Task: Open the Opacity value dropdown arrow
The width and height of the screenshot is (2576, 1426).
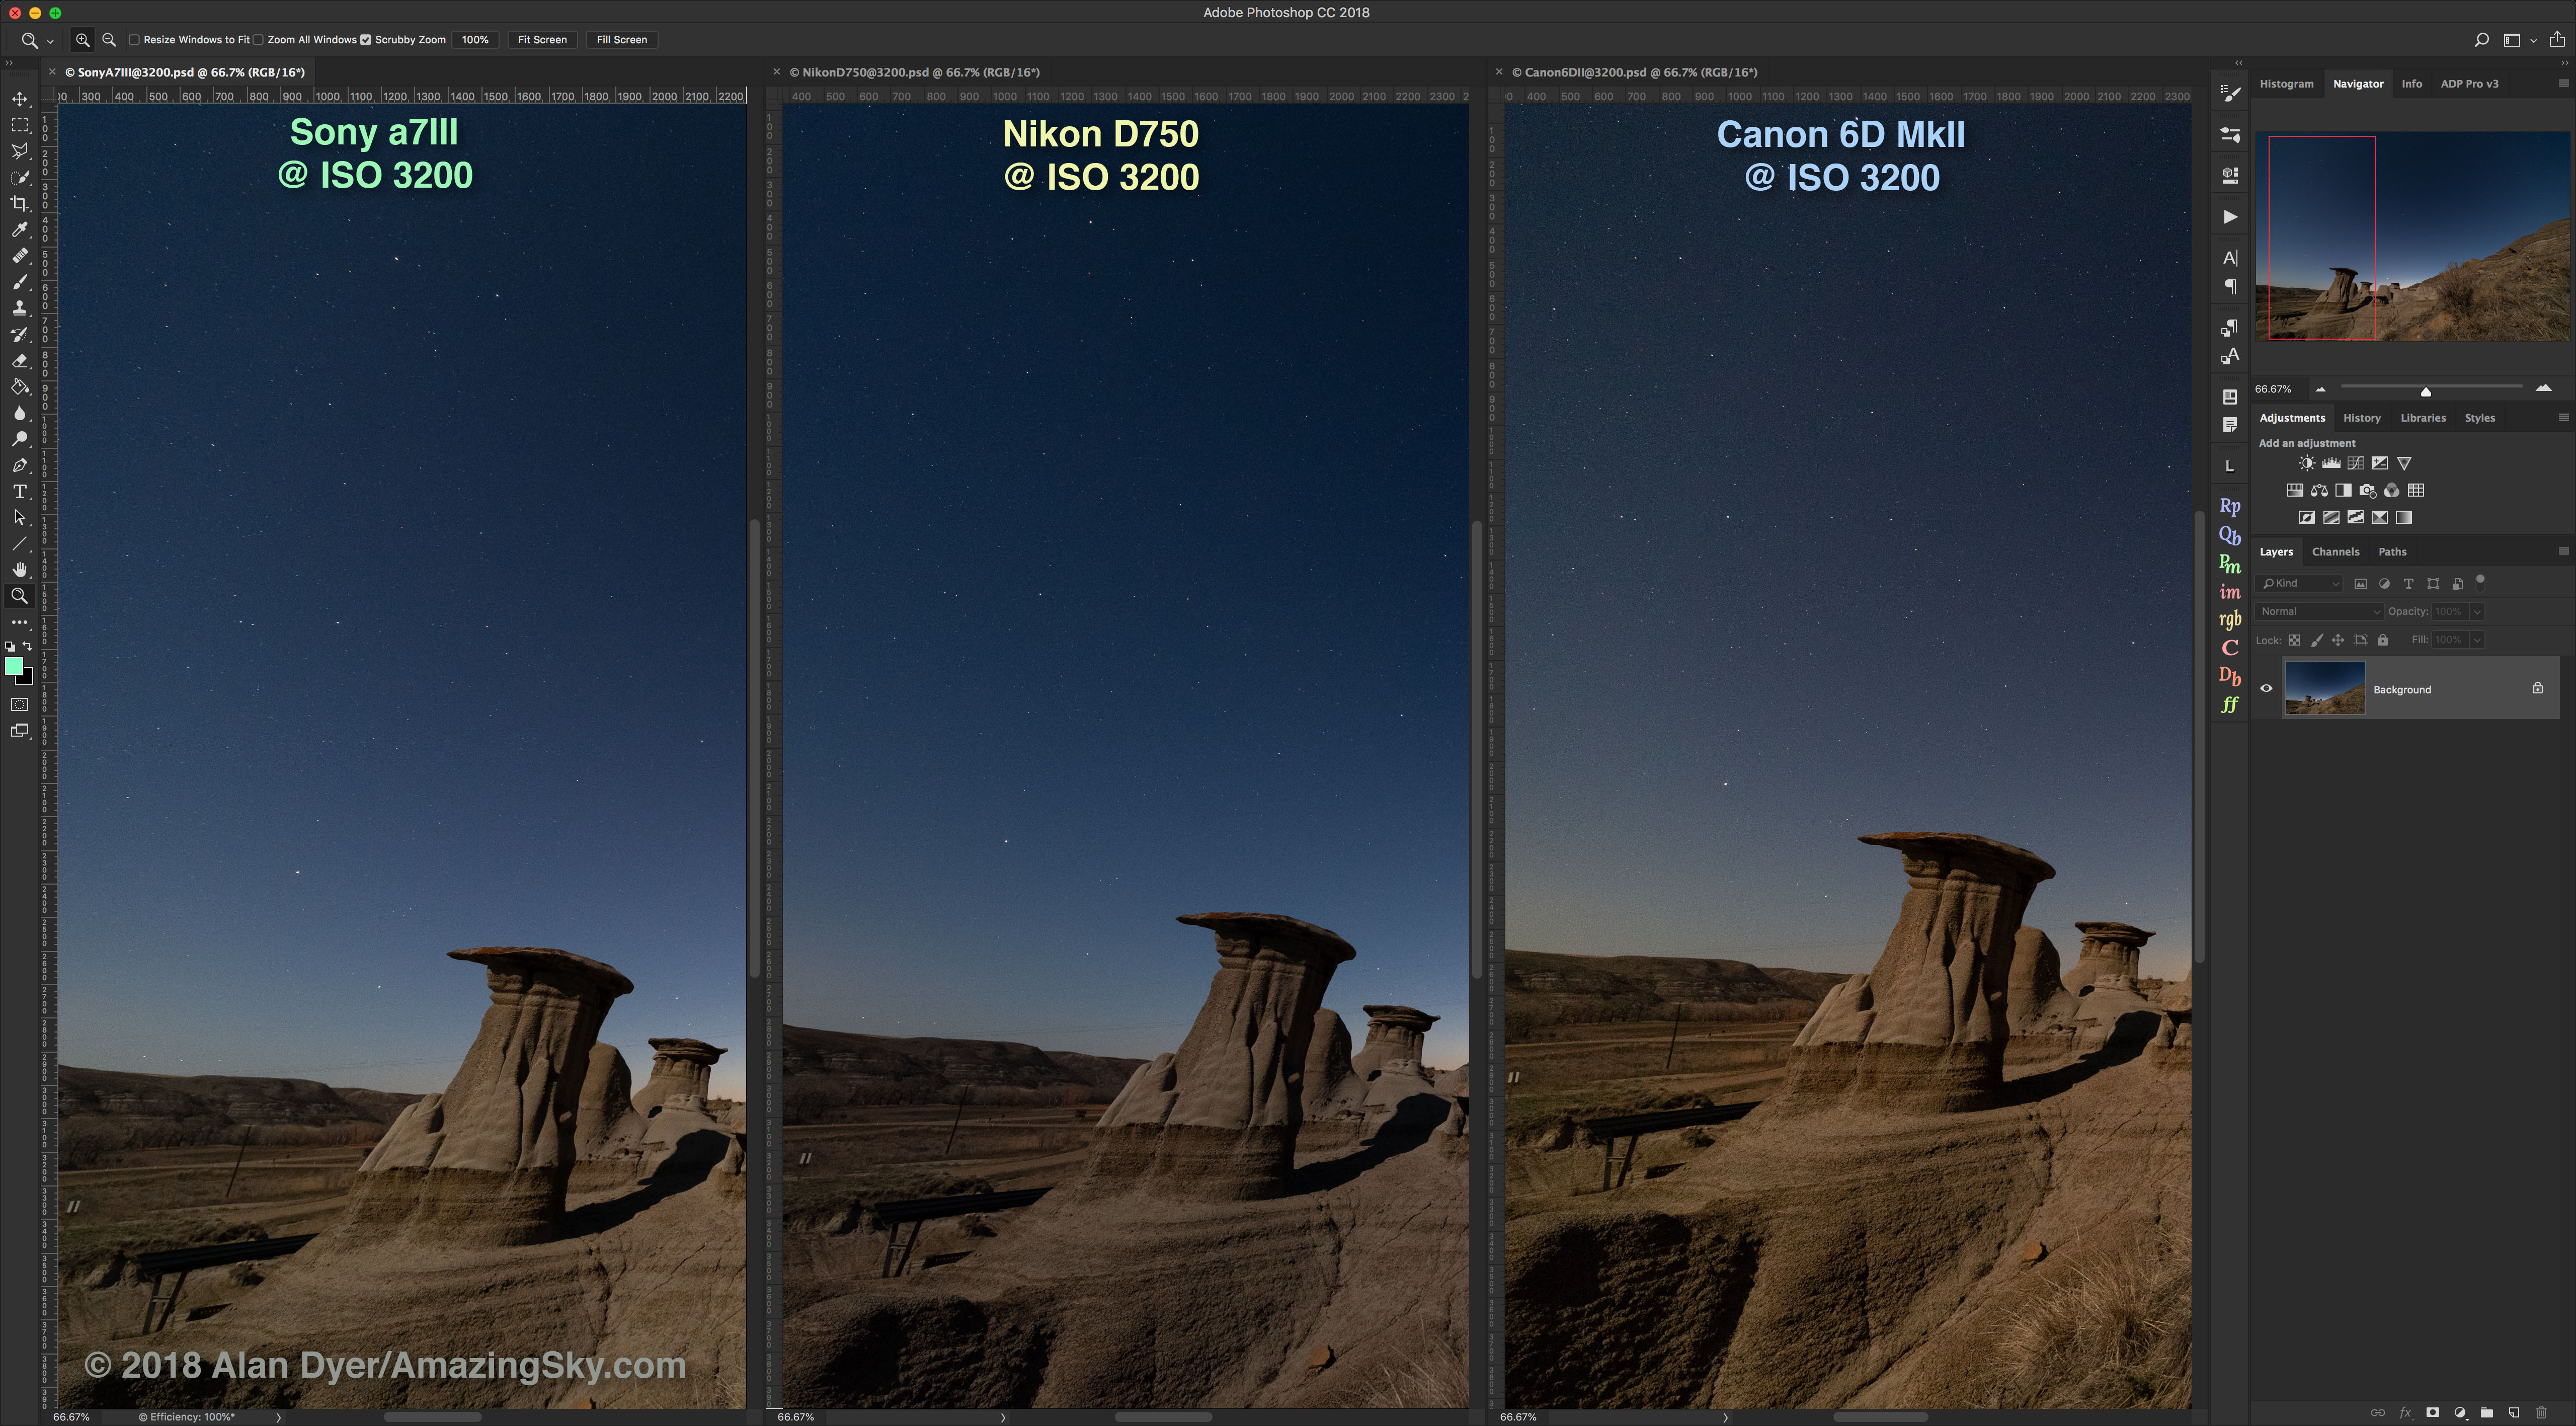Action: coord(2477,611)
